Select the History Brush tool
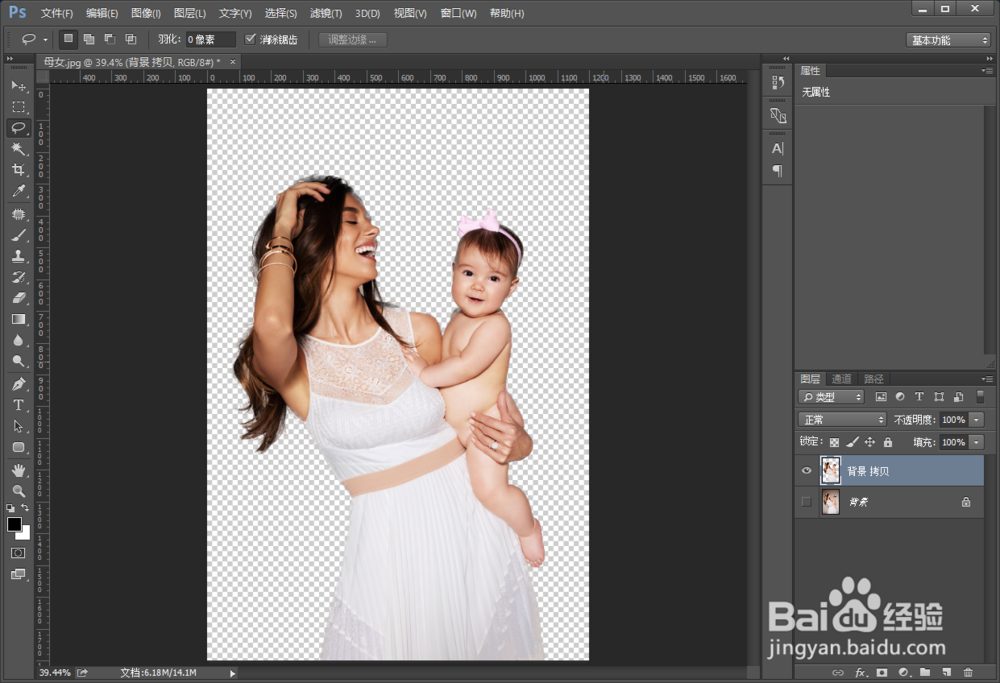Viewport: 1000px width, 683px height. pyautogui.click(x=18, y=277)
